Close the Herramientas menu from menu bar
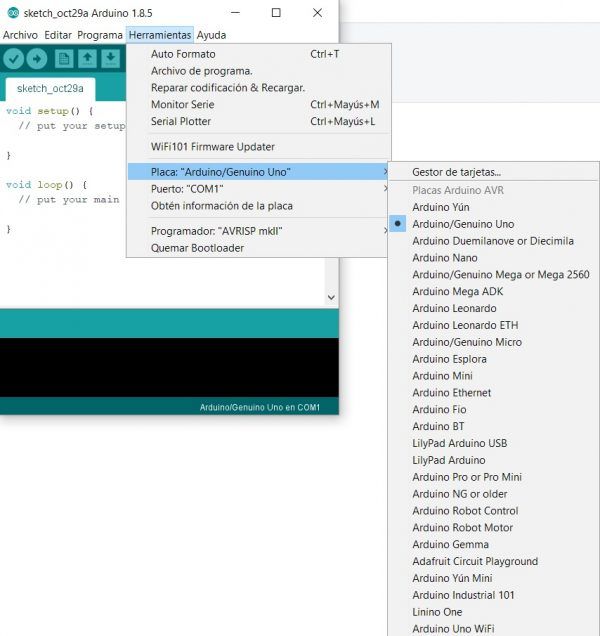The width and height of the screenshot is (600, 636). (x=160, y=35)
